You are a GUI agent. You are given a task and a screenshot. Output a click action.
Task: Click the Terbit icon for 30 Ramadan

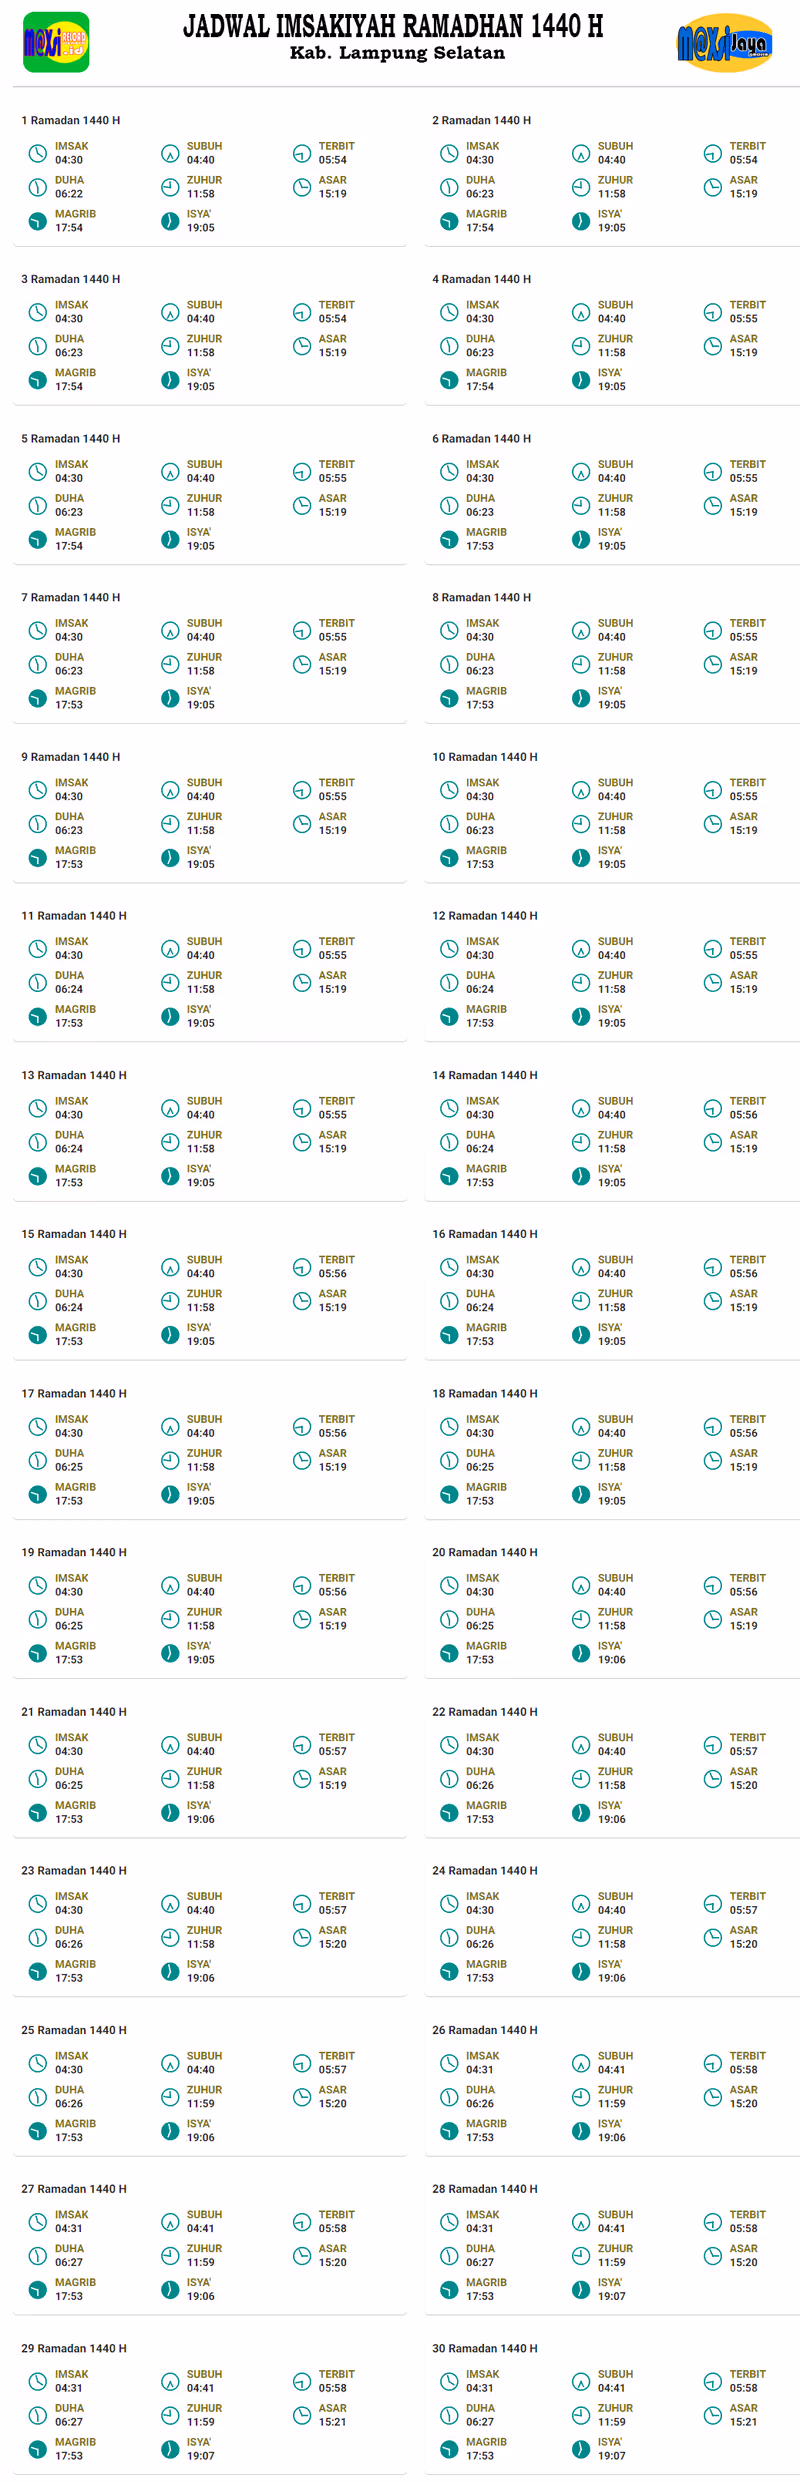(x=712, y=2381)
